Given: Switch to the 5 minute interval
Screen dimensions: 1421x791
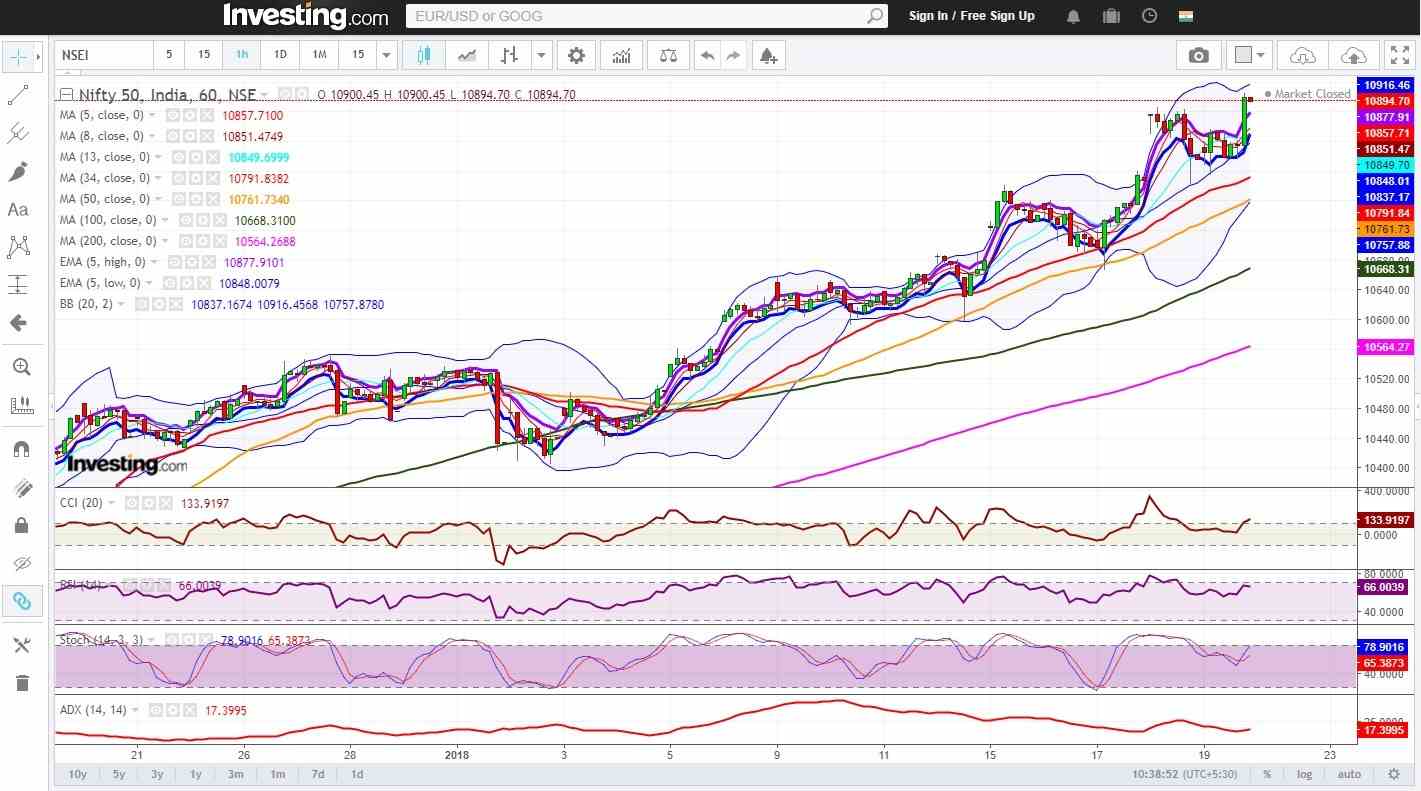Looking at the screenshot, I should coord(169,56).
